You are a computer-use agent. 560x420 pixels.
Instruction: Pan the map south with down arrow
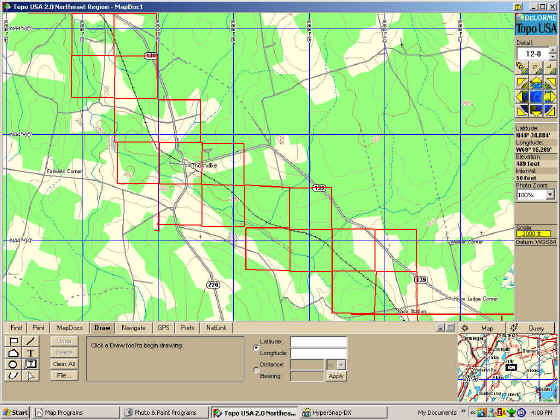536,111
